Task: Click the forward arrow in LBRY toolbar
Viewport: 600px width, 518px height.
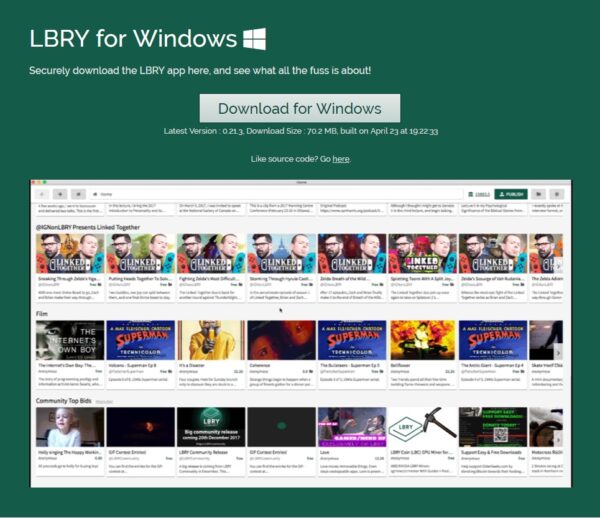Action: 60,194
